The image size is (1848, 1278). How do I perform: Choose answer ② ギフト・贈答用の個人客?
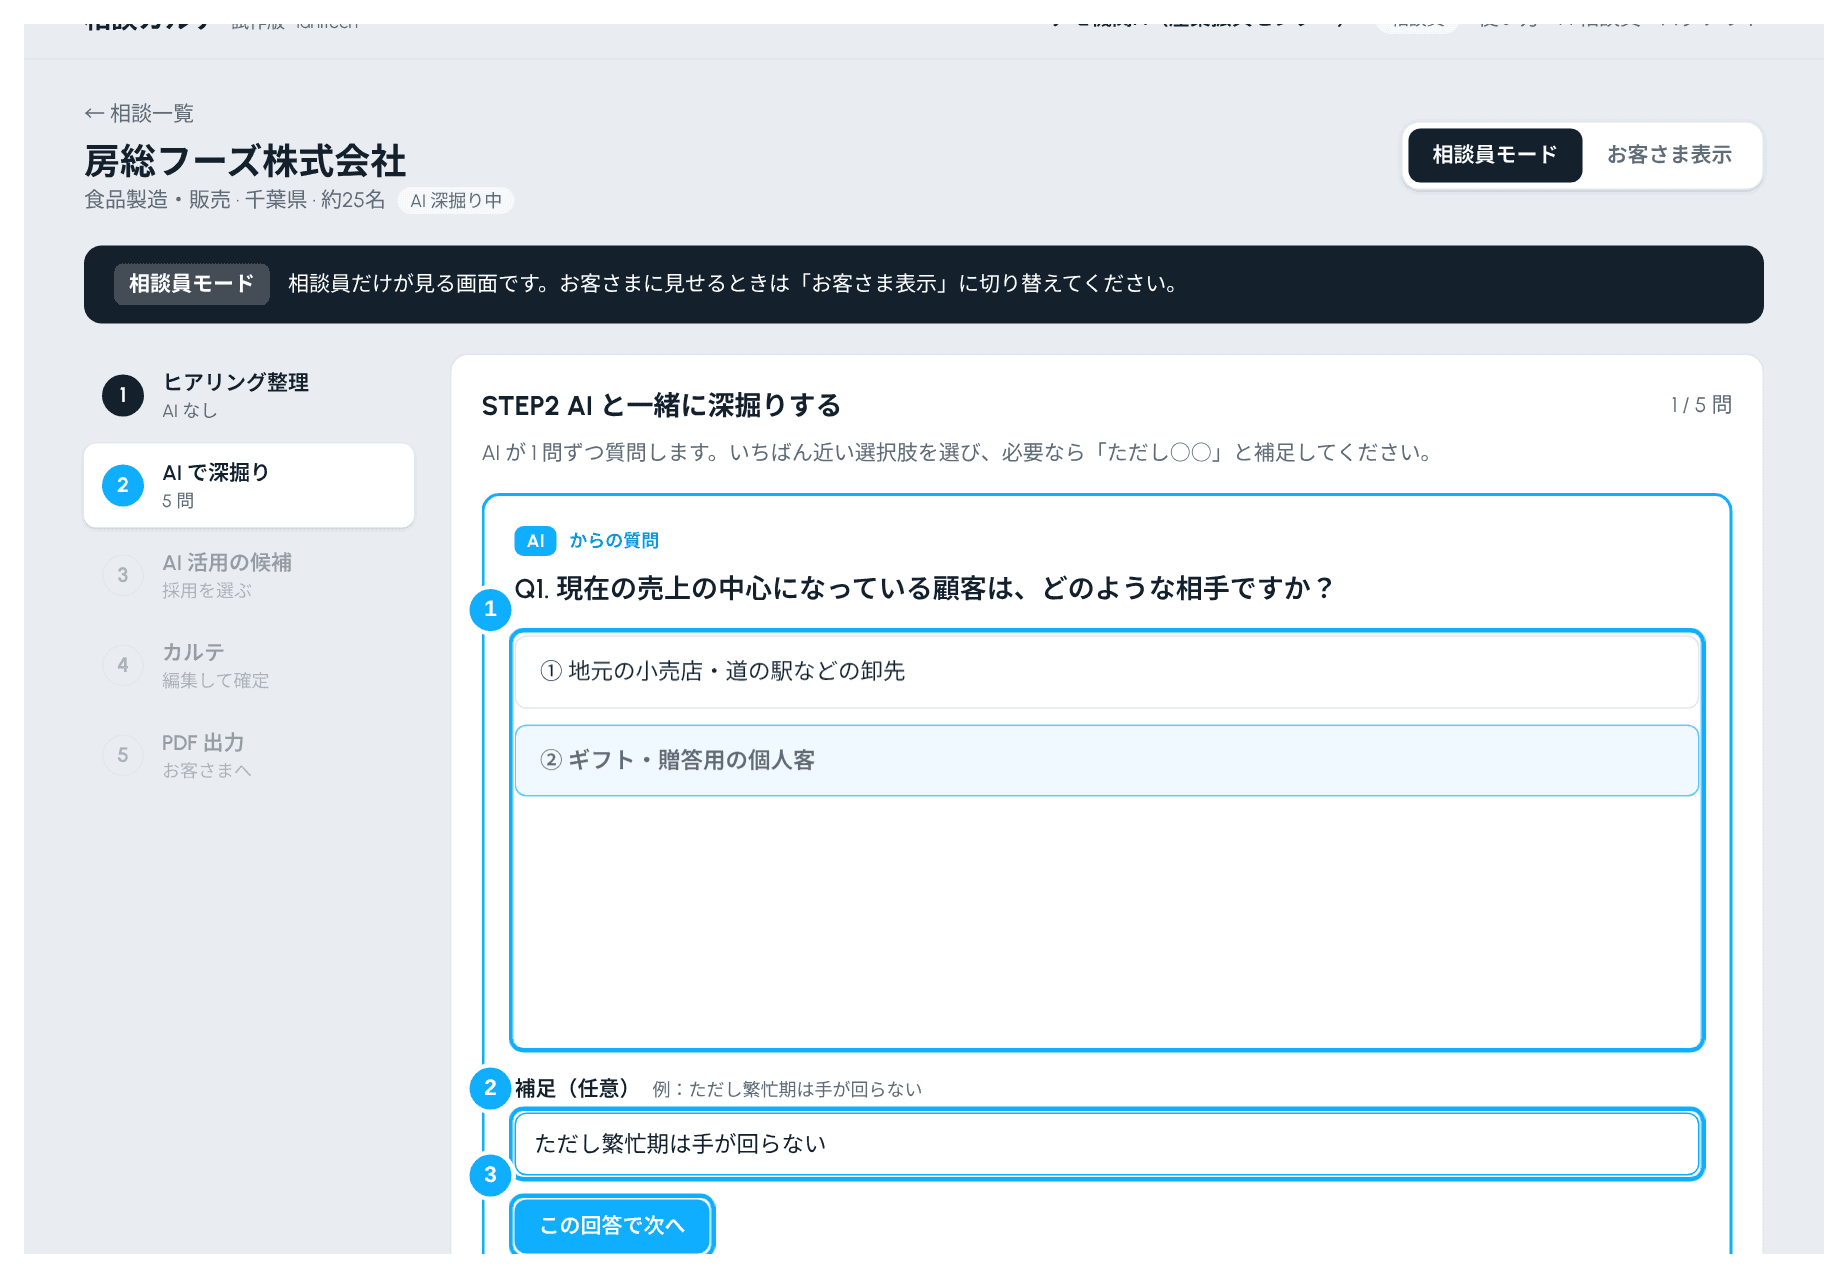[1106, 760]
